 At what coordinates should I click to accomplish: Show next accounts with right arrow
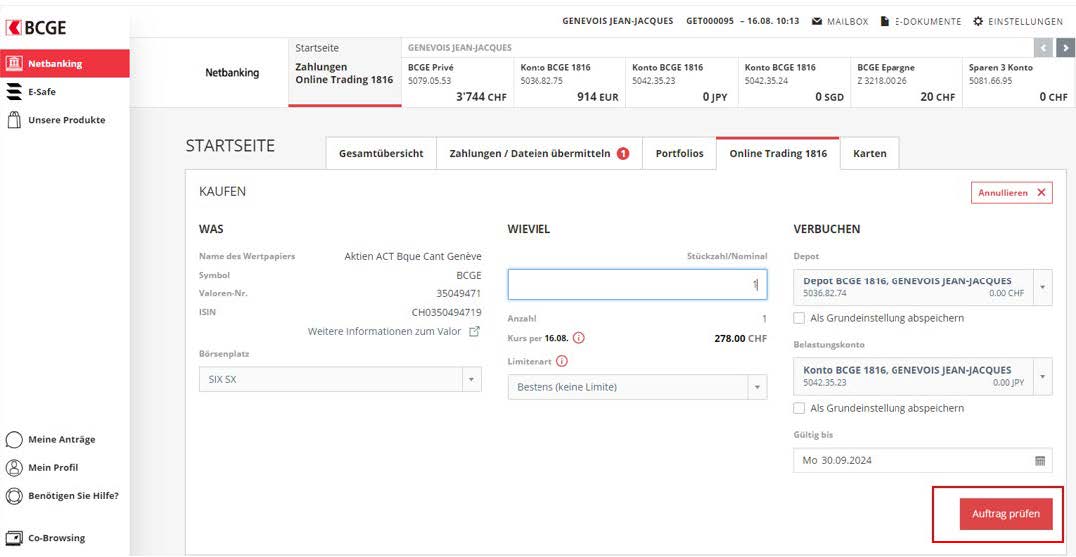(1064, 48)
